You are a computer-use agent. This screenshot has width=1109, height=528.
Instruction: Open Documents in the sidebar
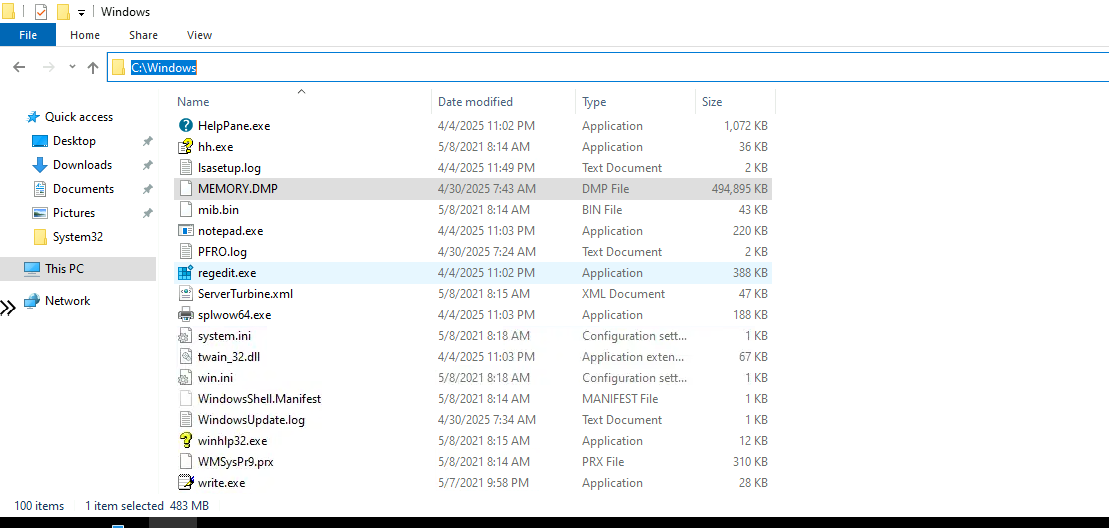pos(83,189)
